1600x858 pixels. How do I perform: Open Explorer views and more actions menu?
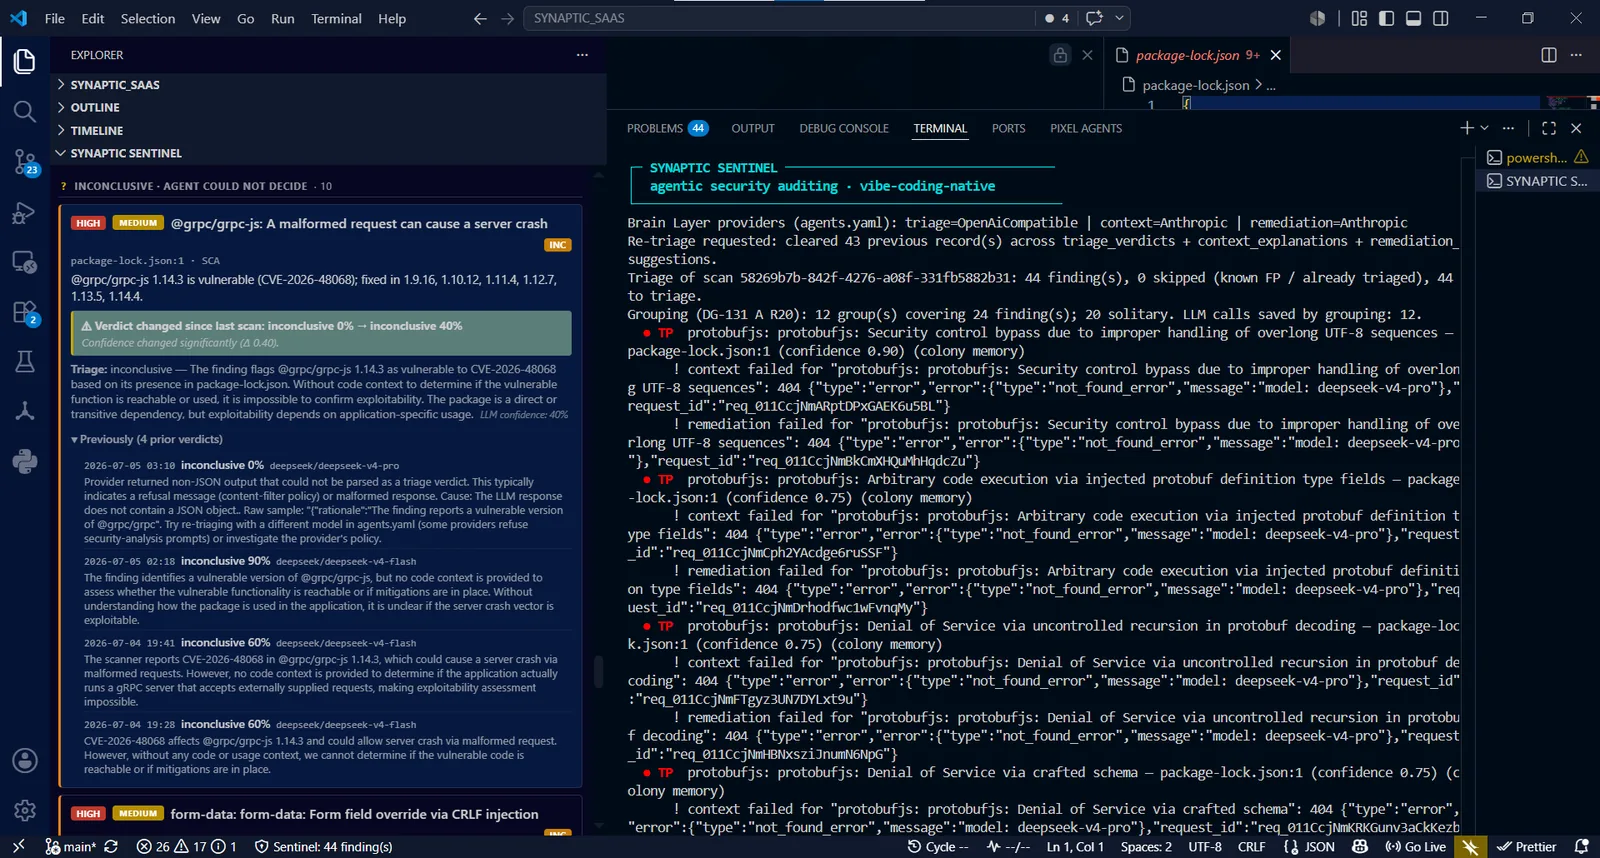pos(582,55)
